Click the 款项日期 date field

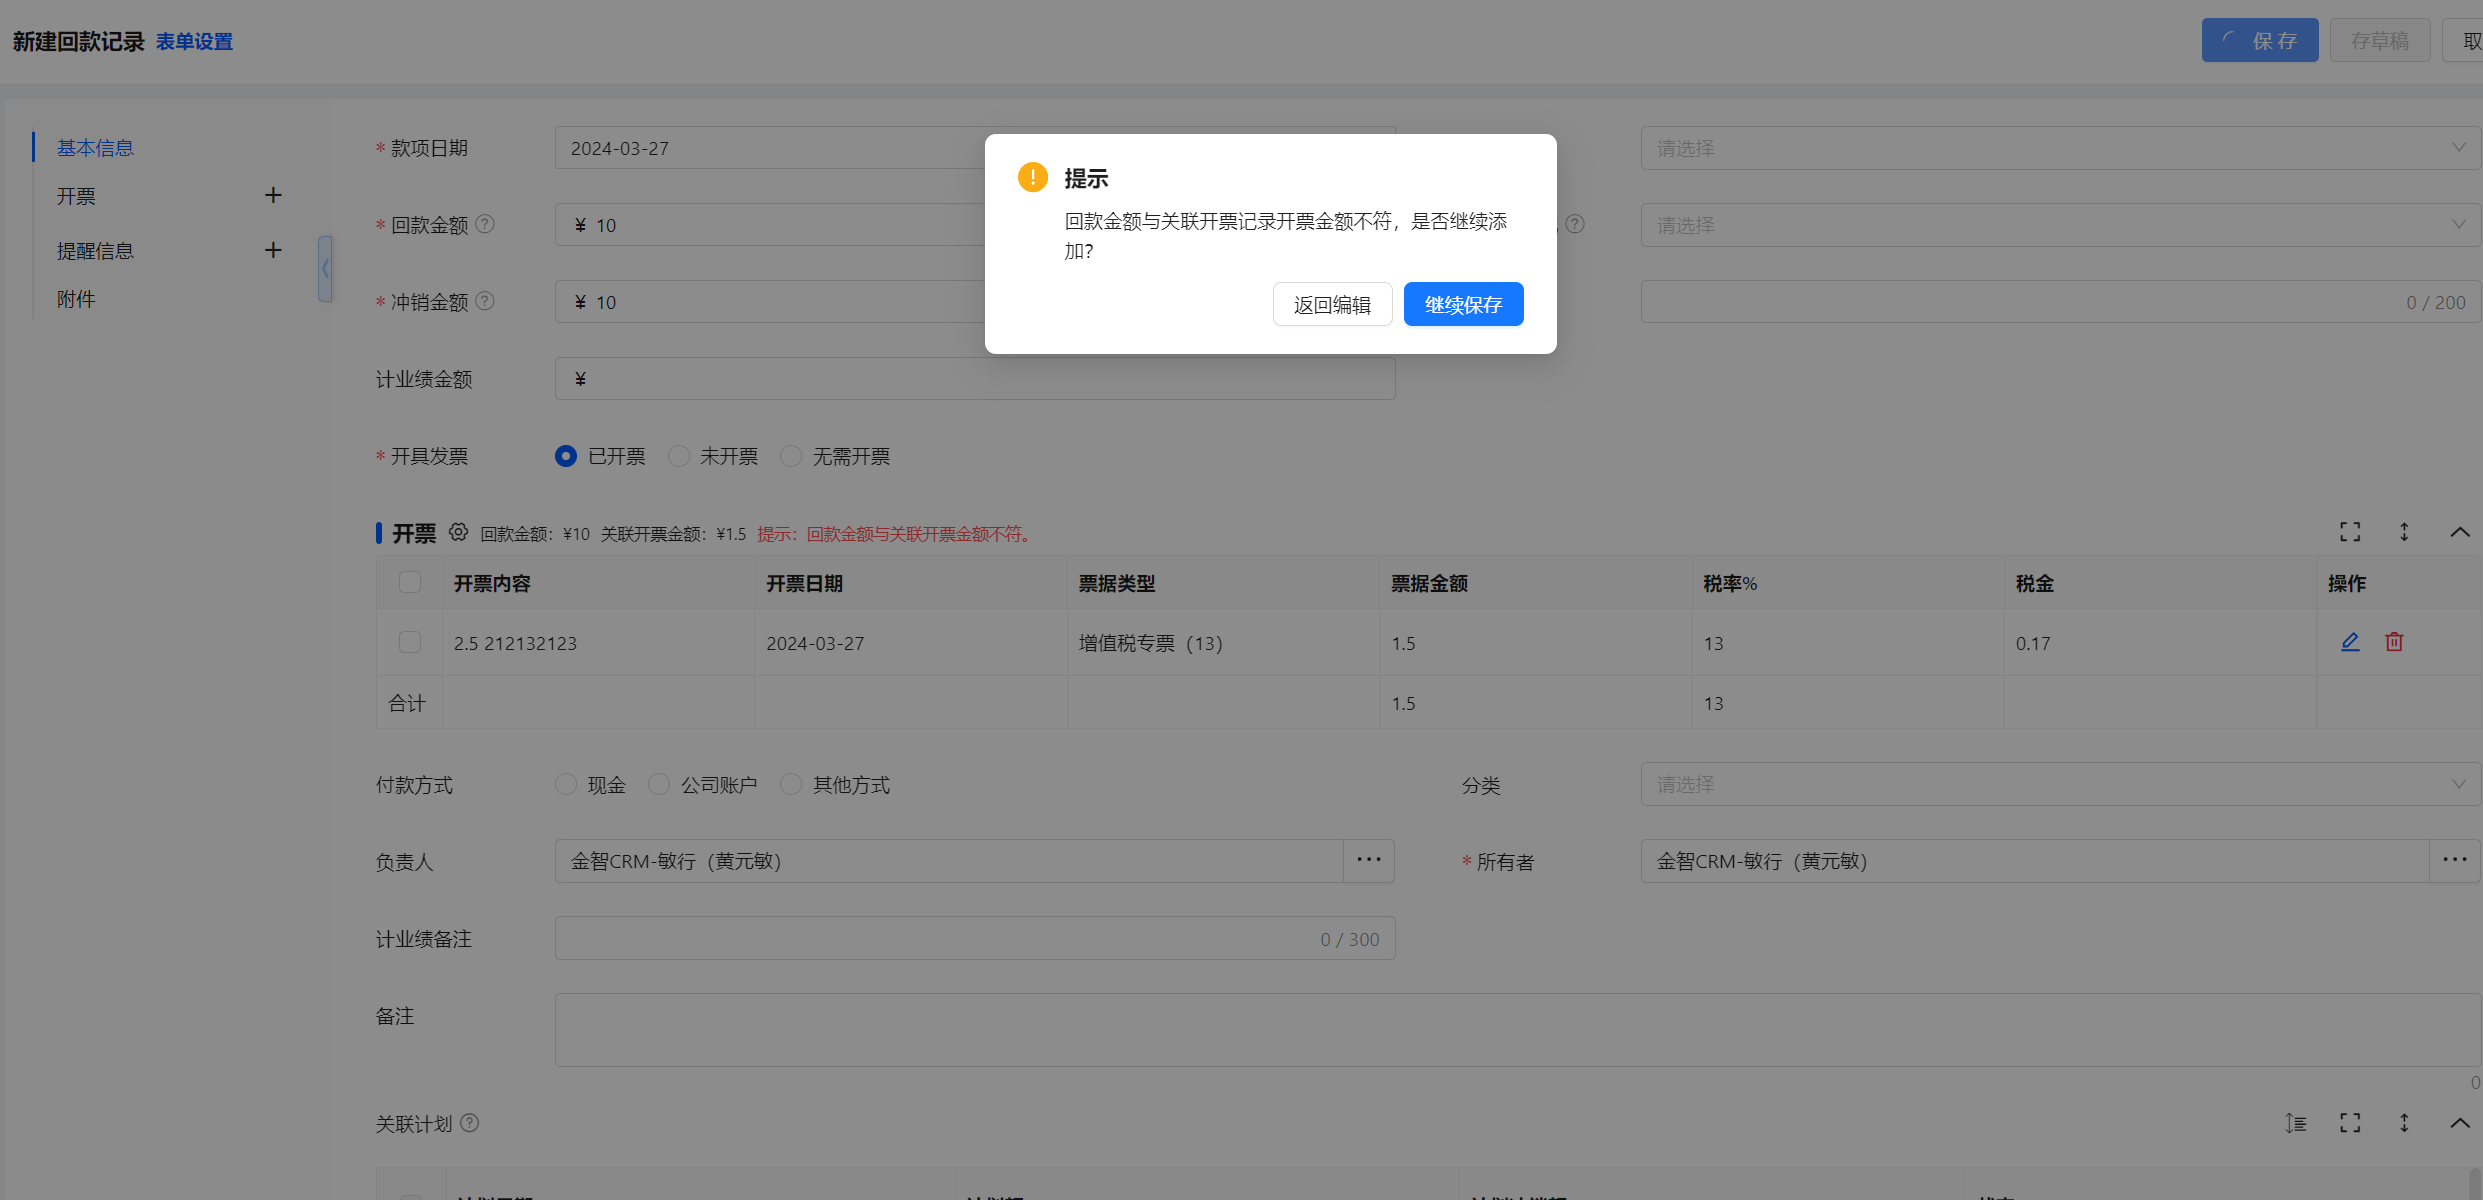pyautogui.click(x=975, y=148)
